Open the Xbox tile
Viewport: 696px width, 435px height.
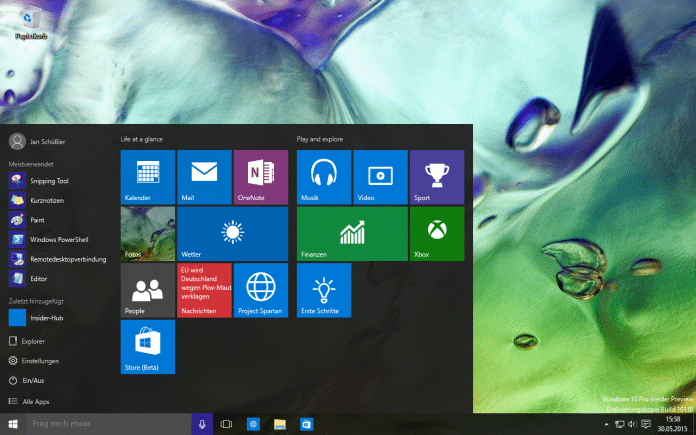436,233
